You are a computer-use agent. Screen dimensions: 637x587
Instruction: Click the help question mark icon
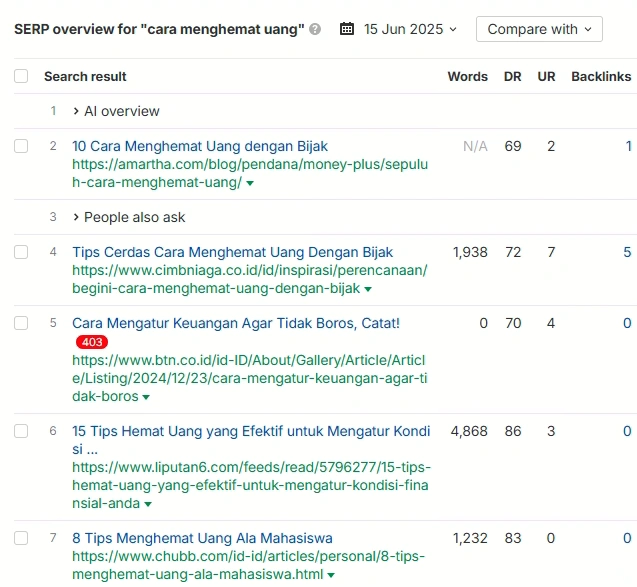(315, 29)
